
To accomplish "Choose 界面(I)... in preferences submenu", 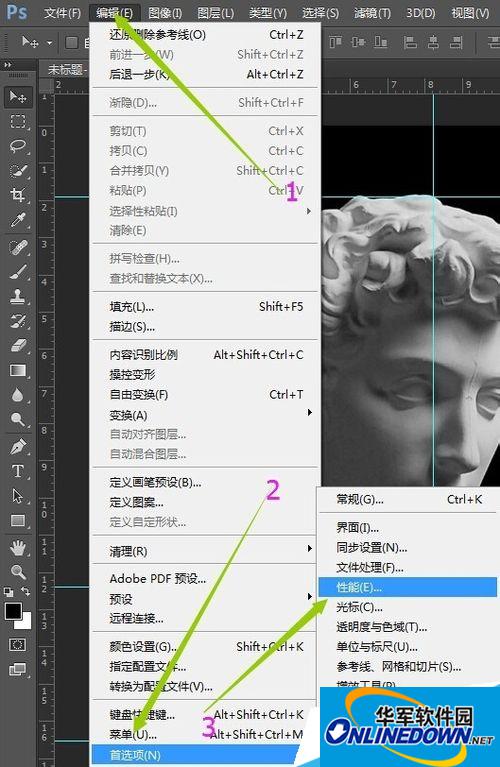I will click(x=408, y=528).
